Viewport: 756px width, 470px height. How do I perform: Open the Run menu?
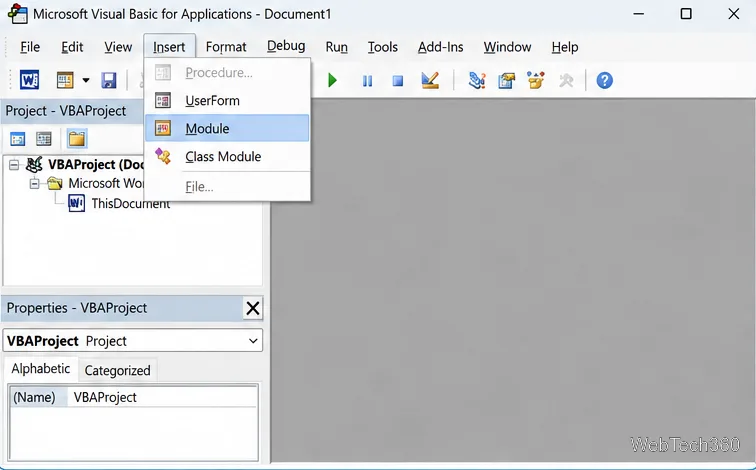click(x=337, y=47)
